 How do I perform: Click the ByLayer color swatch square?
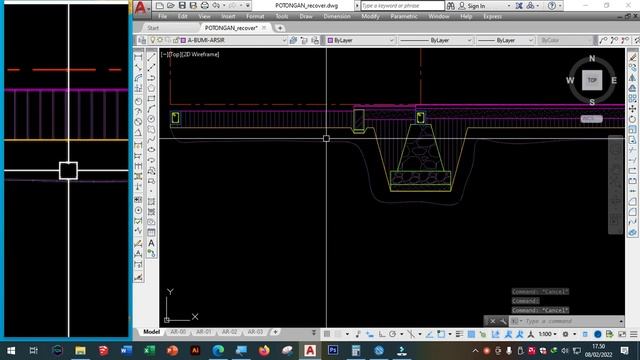[x=330, y=40]
